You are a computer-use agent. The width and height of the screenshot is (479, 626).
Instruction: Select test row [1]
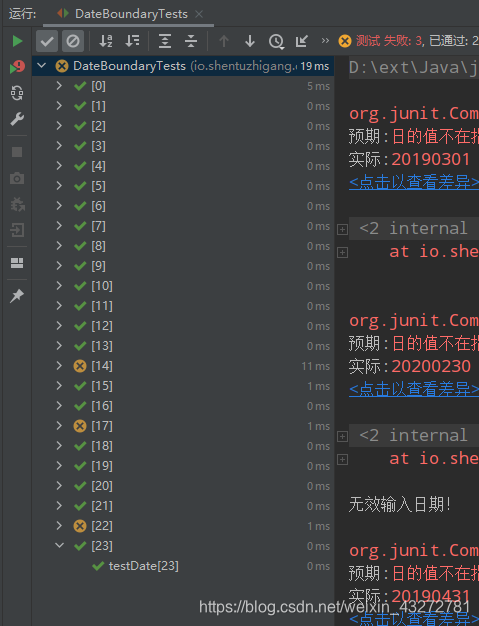click(x=183, y=106)
